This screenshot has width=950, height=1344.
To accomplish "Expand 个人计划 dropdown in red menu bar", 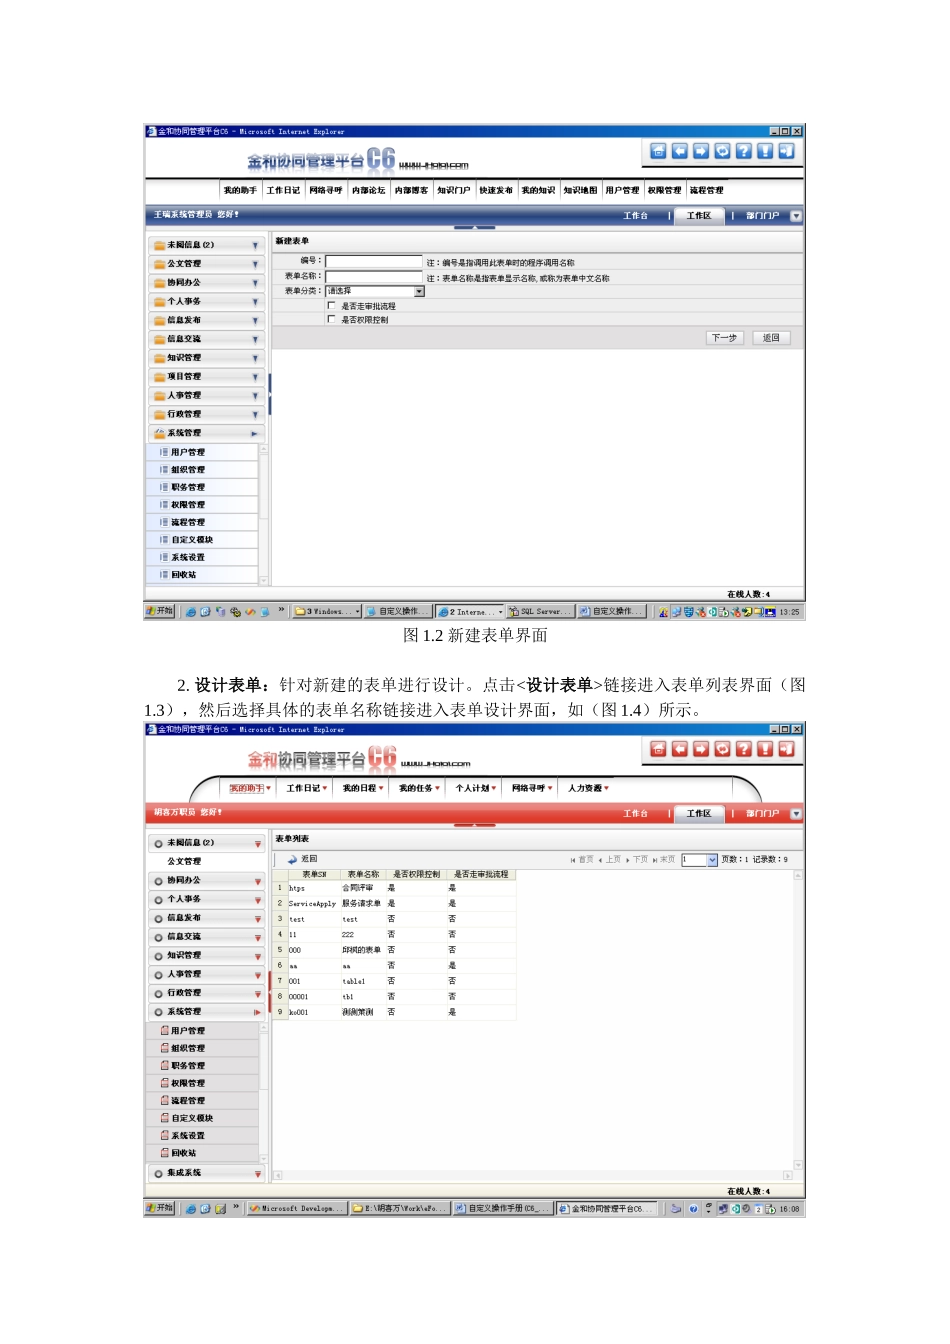I will coord(494,788).
